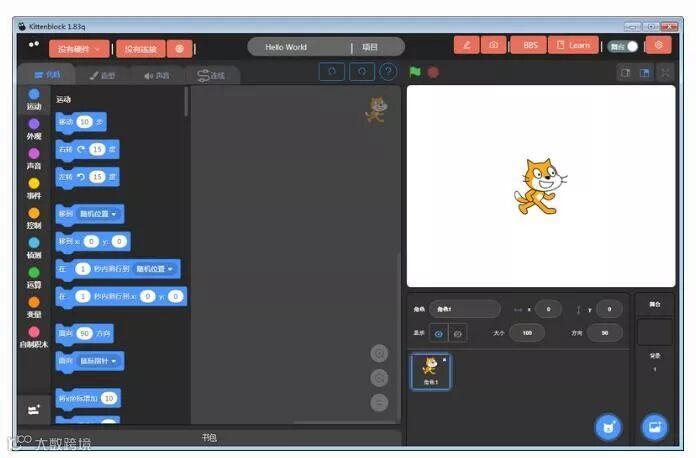Click 10 value in change x block
This screenshot has height=458, width=696.
tap(109, 398)
